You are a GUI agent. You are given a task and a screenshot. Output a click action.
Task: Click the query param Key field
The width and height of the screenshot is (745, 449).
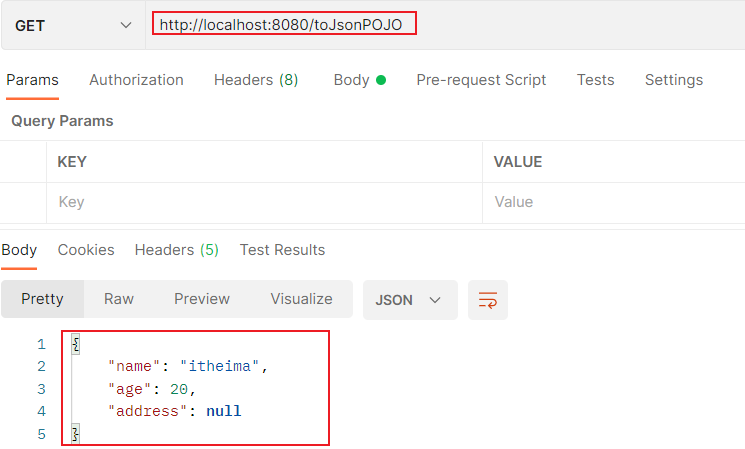click(x=260, y=202)
